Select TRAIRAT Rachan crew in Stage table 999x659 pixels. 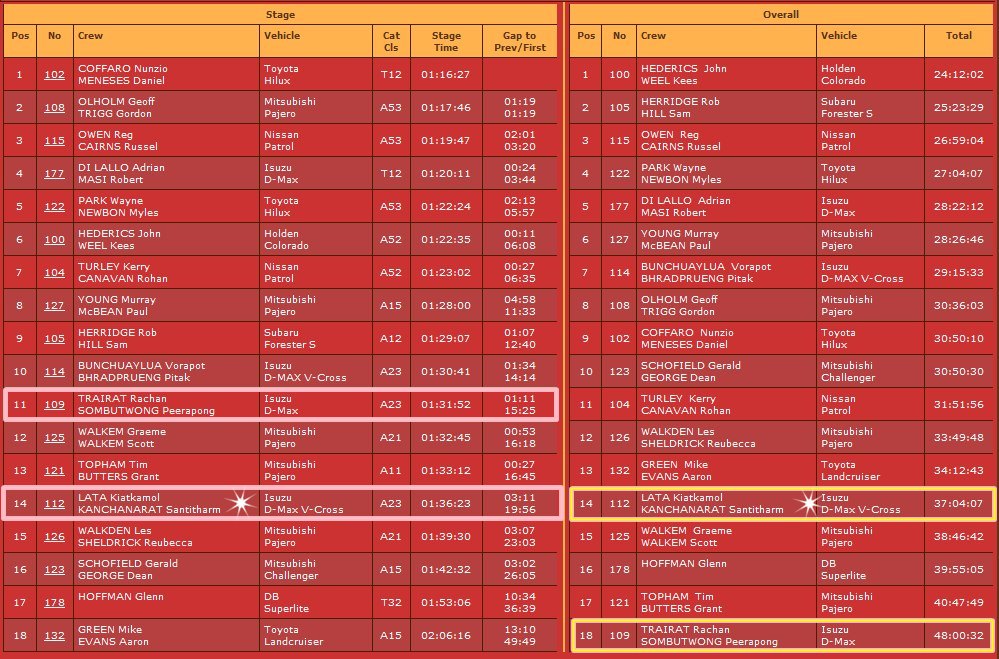click(x=147, y=405)
